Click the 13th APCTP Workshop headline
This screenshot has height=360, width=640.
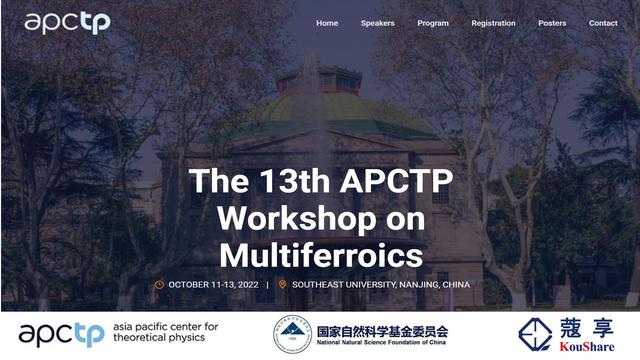321,218
